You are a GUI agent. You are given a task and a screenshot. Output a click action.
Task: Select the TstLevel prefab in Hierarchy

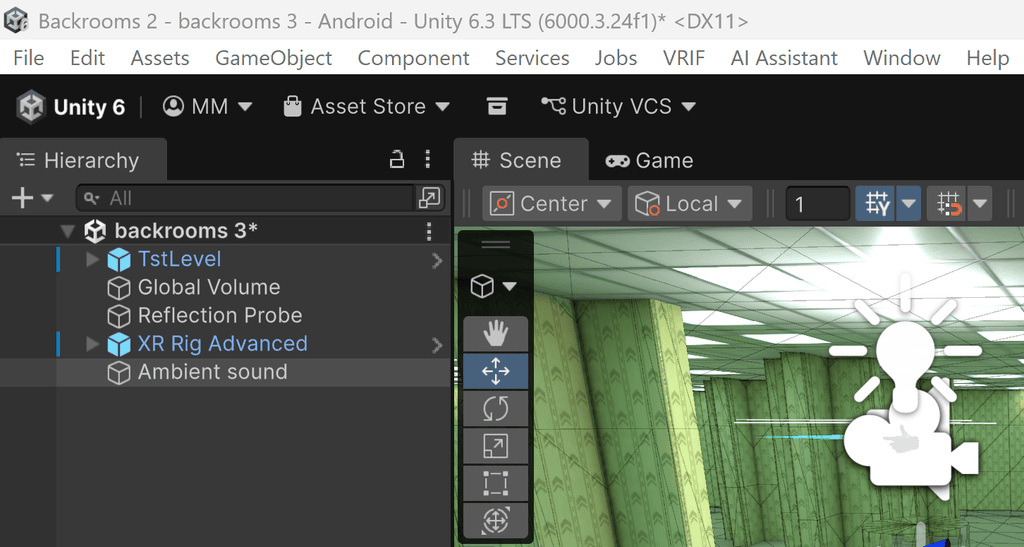180,259
